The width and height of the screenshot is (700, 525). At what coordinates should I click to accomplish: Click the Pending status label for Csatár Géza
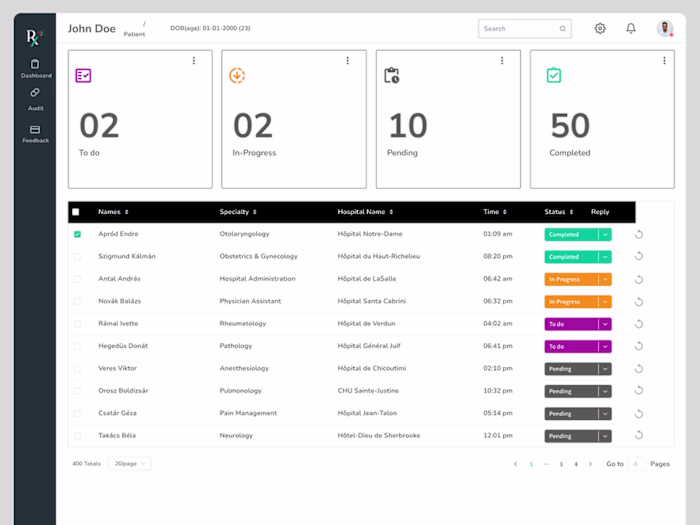tap(560, 414)
